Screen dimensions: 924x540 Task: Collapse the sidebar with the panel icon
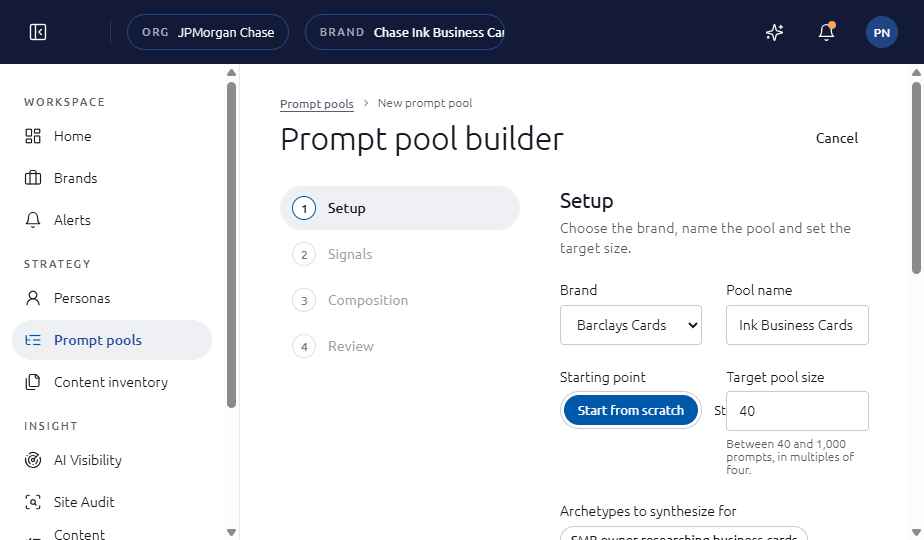(x=38, y=32)
